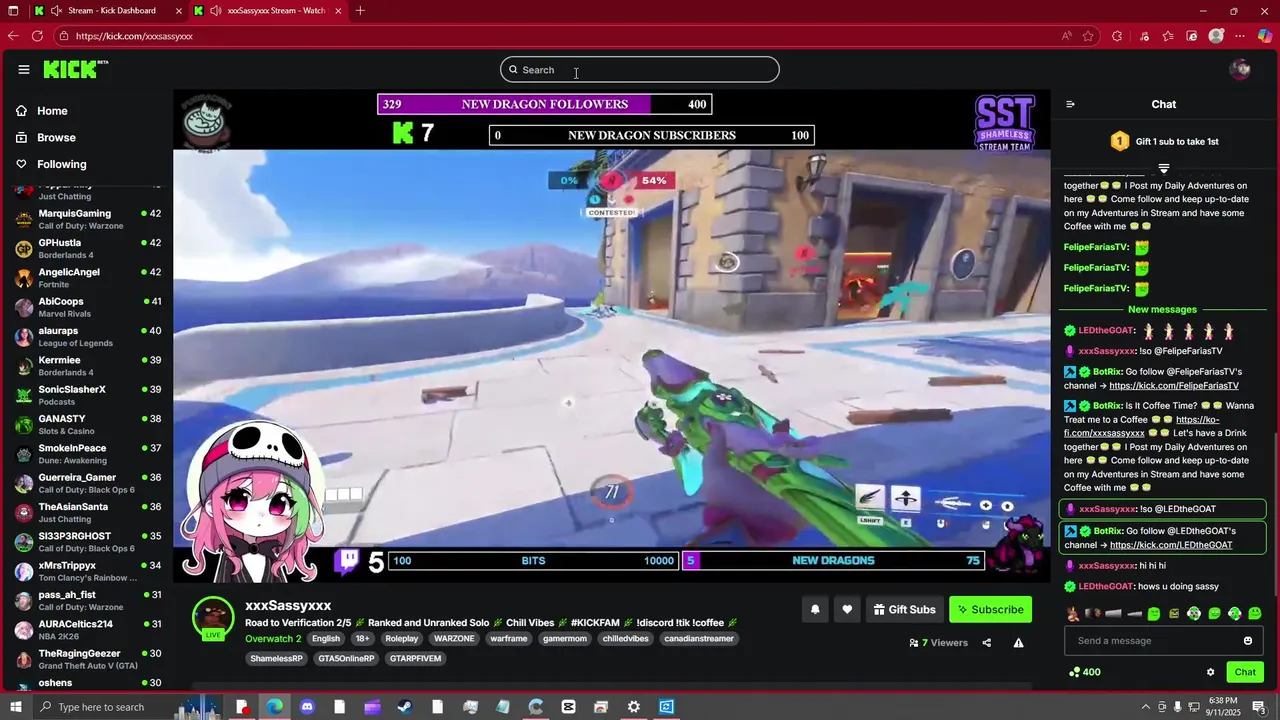Open the 400 channel points indicator
Viewport: 1280px width, 720px height.
[x=1085, y=672]
